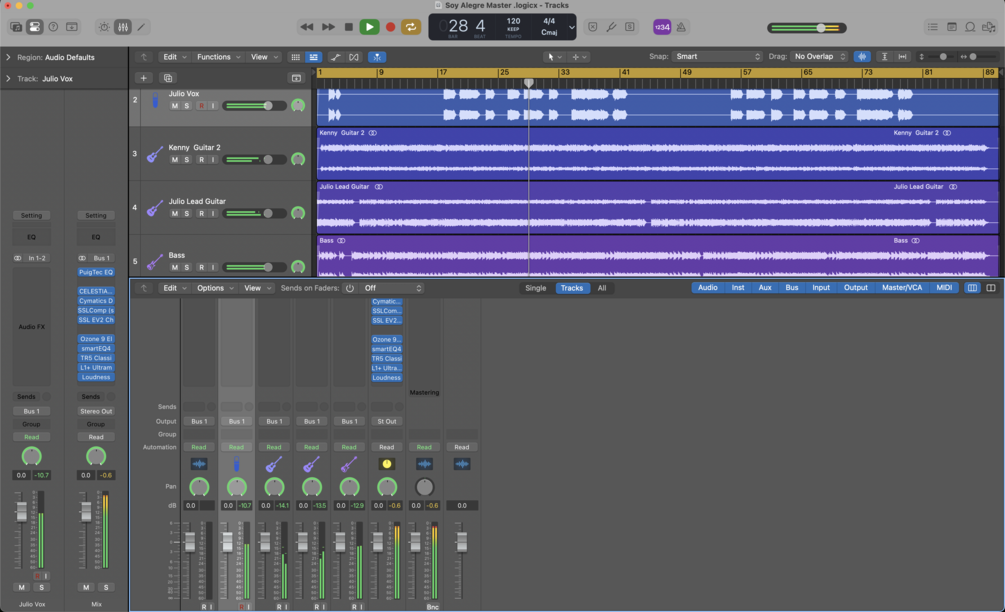The width and height of the screenshot is (1005, 612).
Task: Solo the Kenny Guitar 2 track
Action: [x=187, y=160]
